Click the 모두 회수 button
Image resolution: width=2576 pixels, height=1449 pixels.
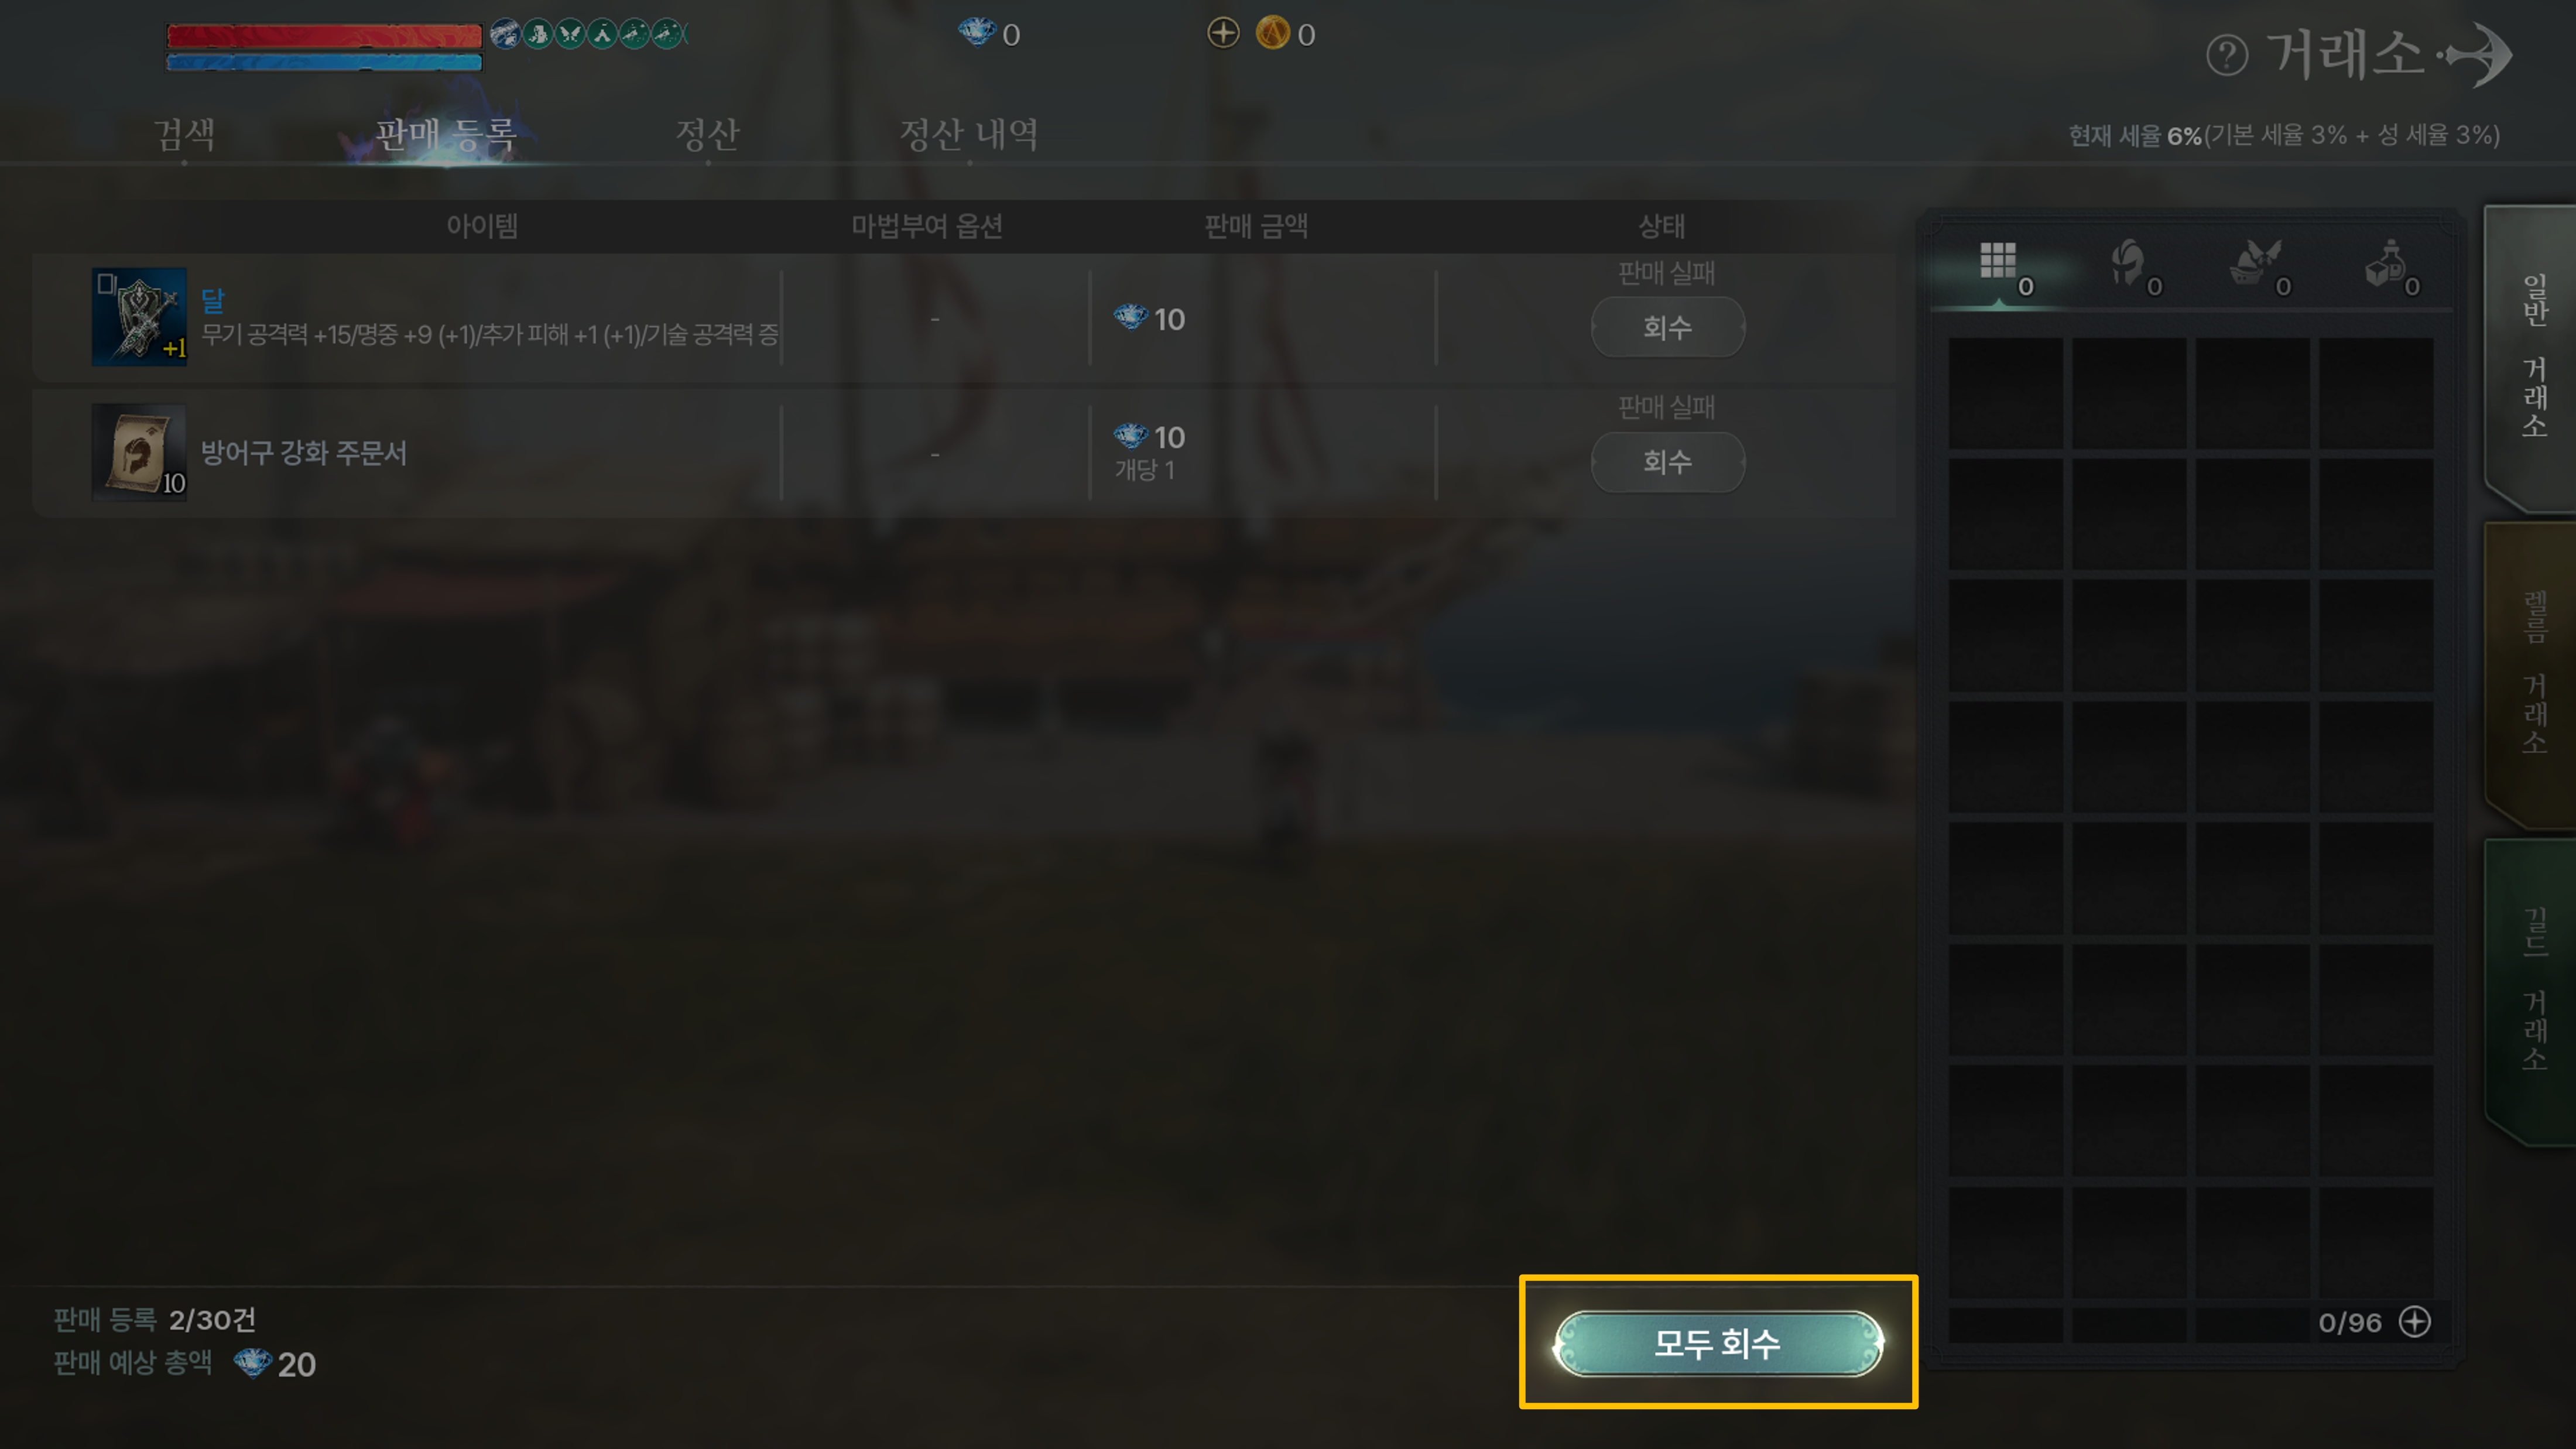[1717, 1343]
